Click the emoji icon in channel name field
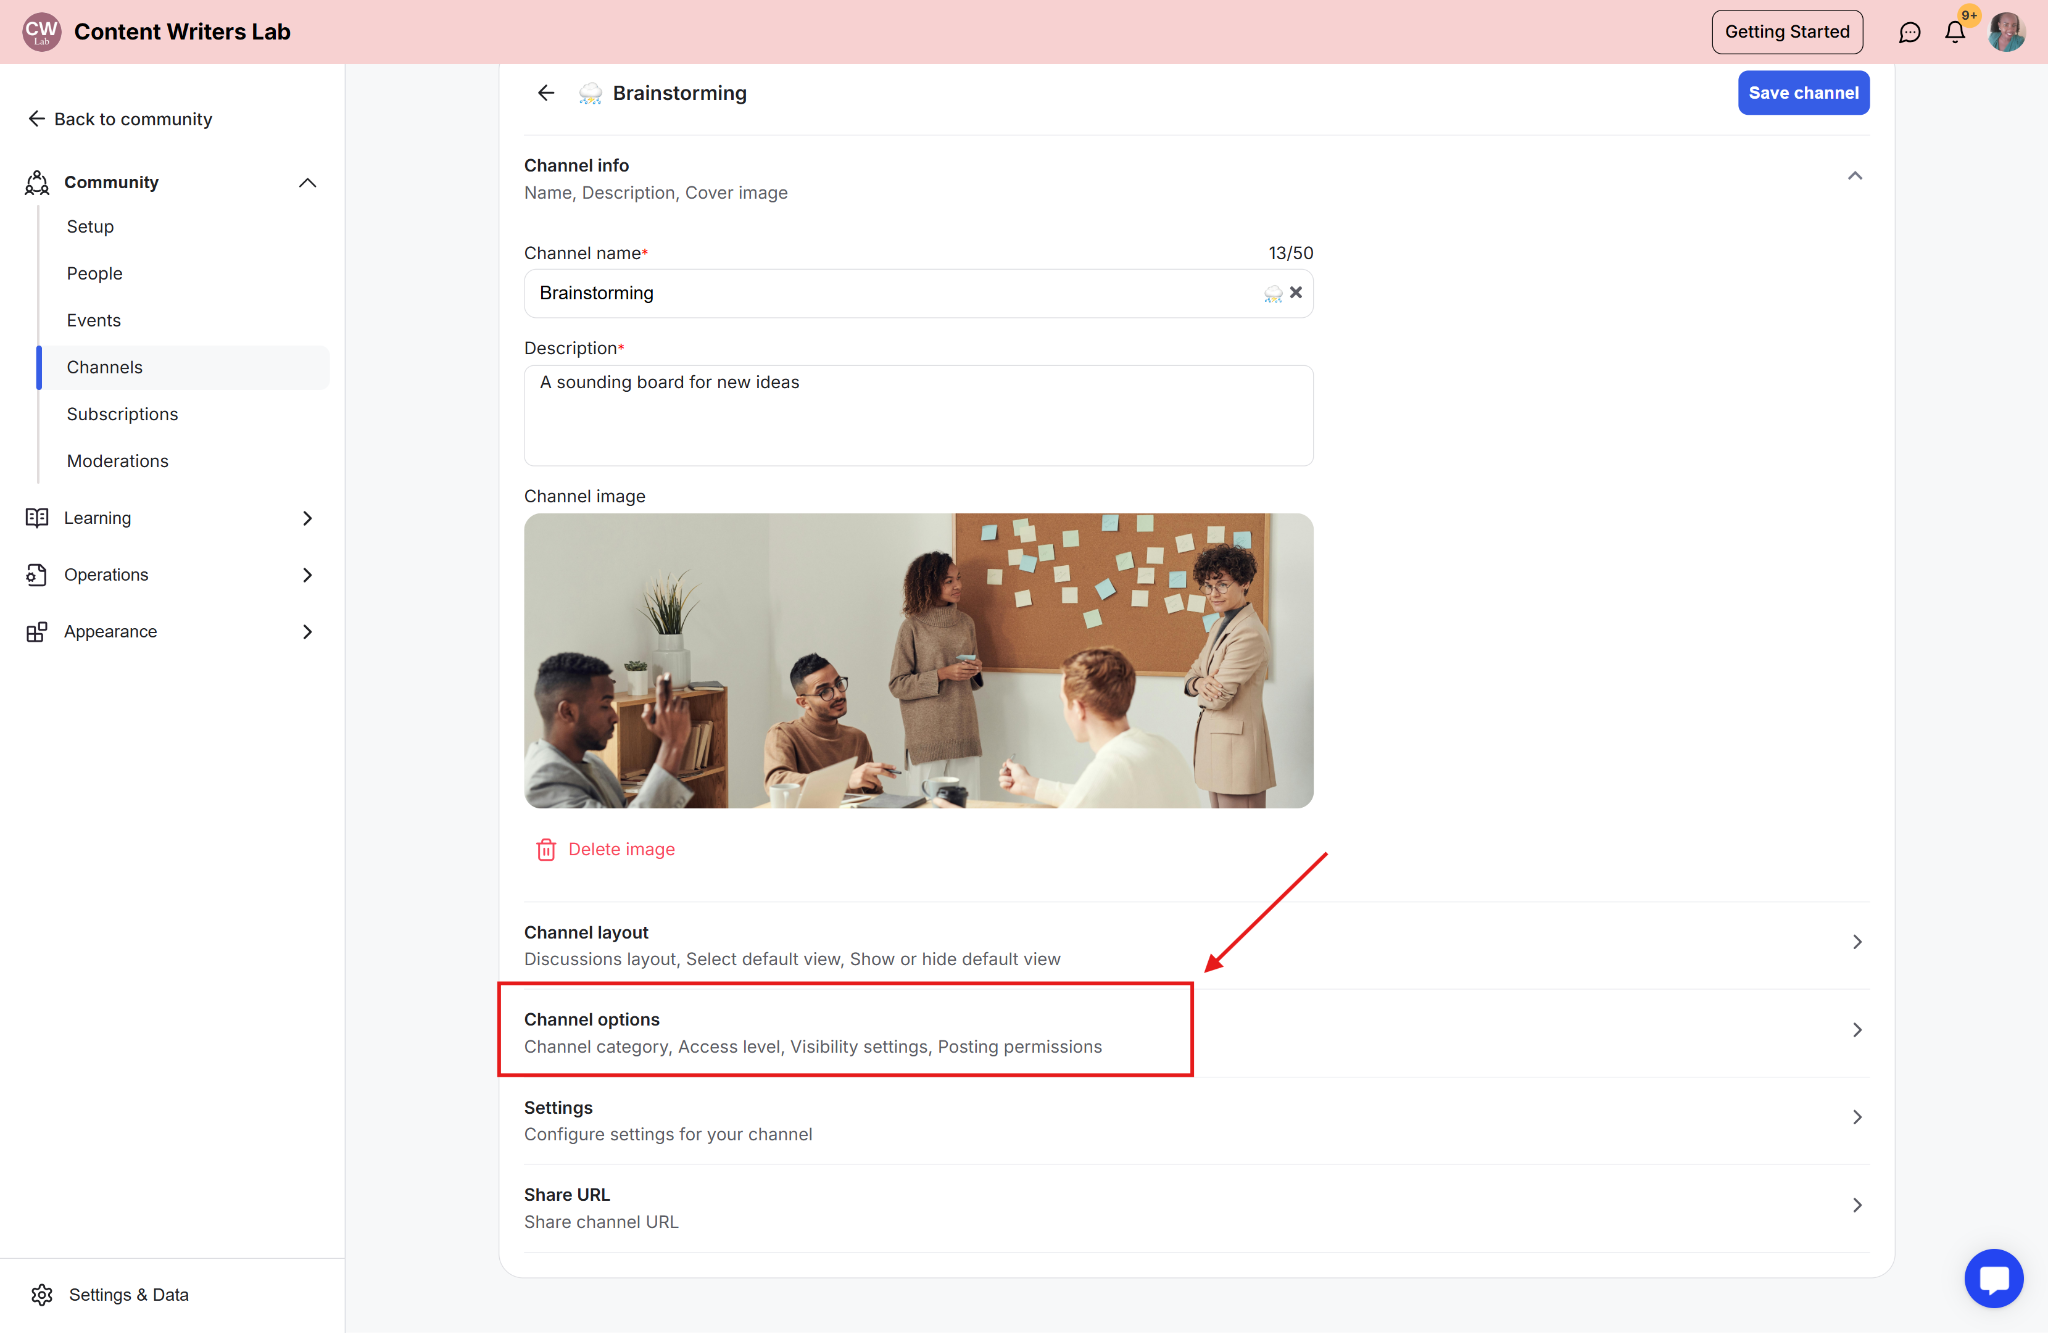 point(1273,293)
